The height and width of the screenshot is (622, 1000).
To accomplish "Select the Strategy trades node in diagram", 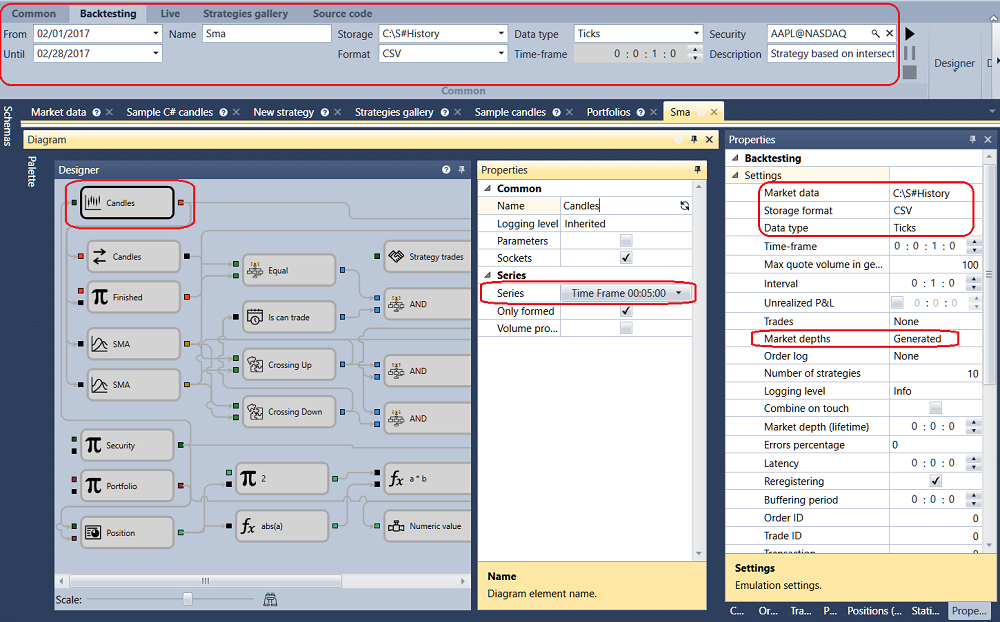I will tap(427, 256).
